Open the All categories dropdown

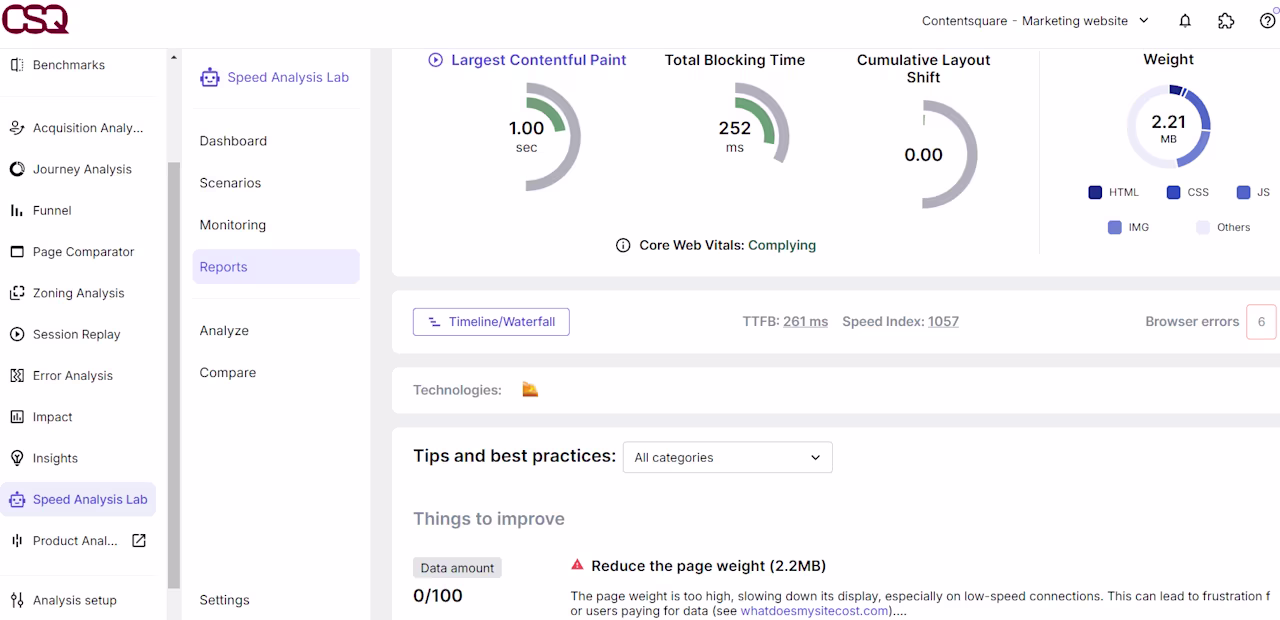pos(728,457)
